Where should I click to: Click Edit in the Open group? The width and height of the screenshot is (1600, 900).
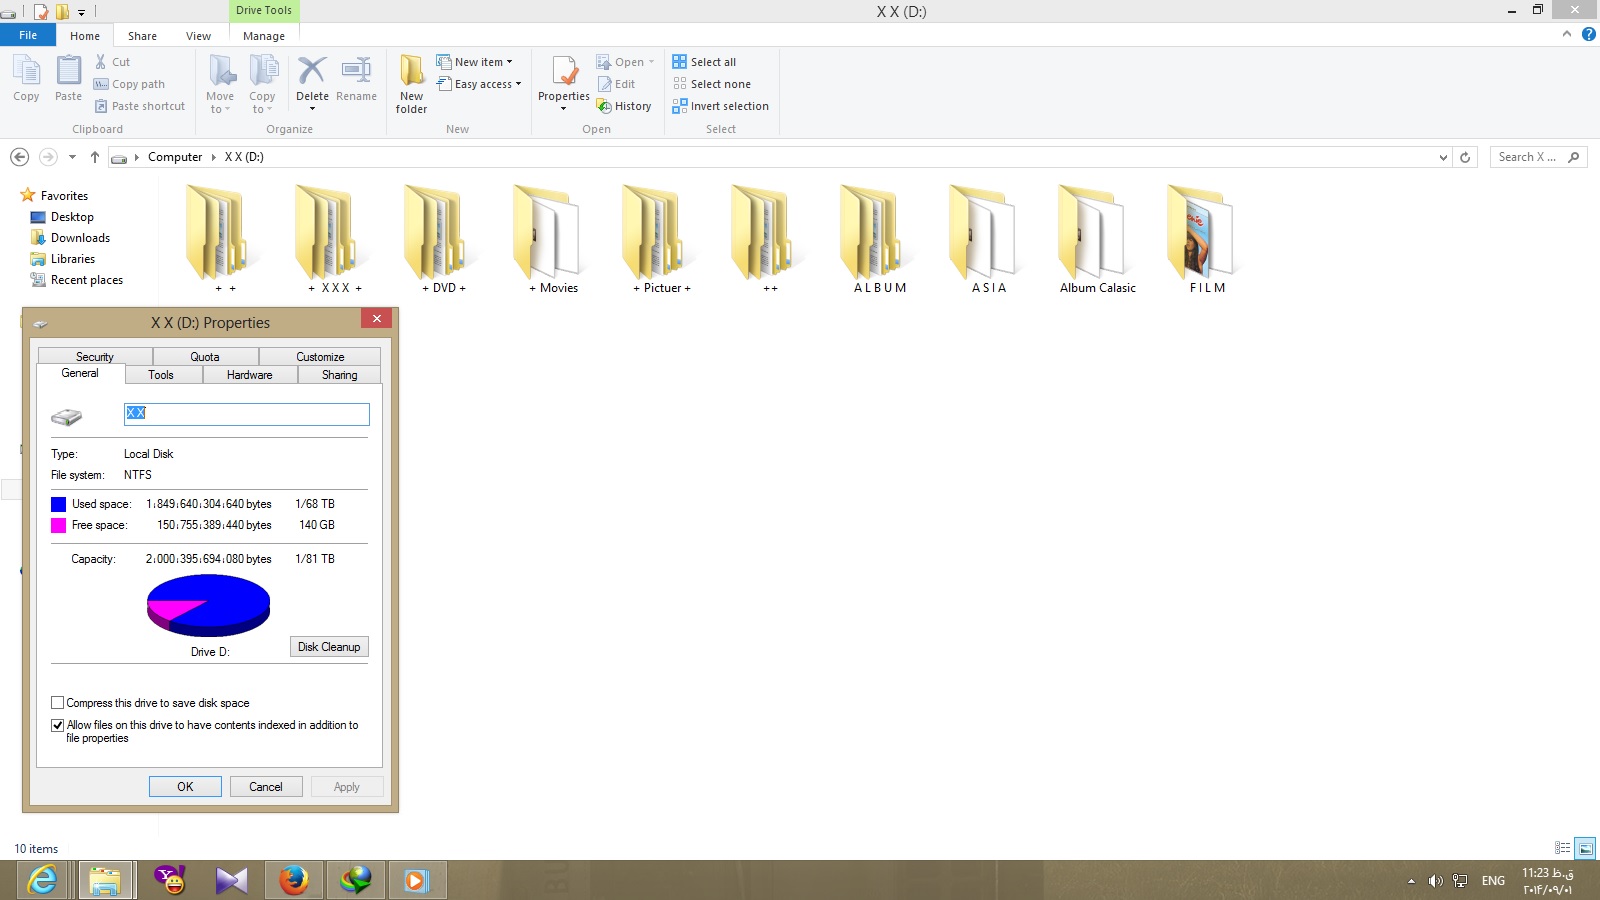pos(616,84)
